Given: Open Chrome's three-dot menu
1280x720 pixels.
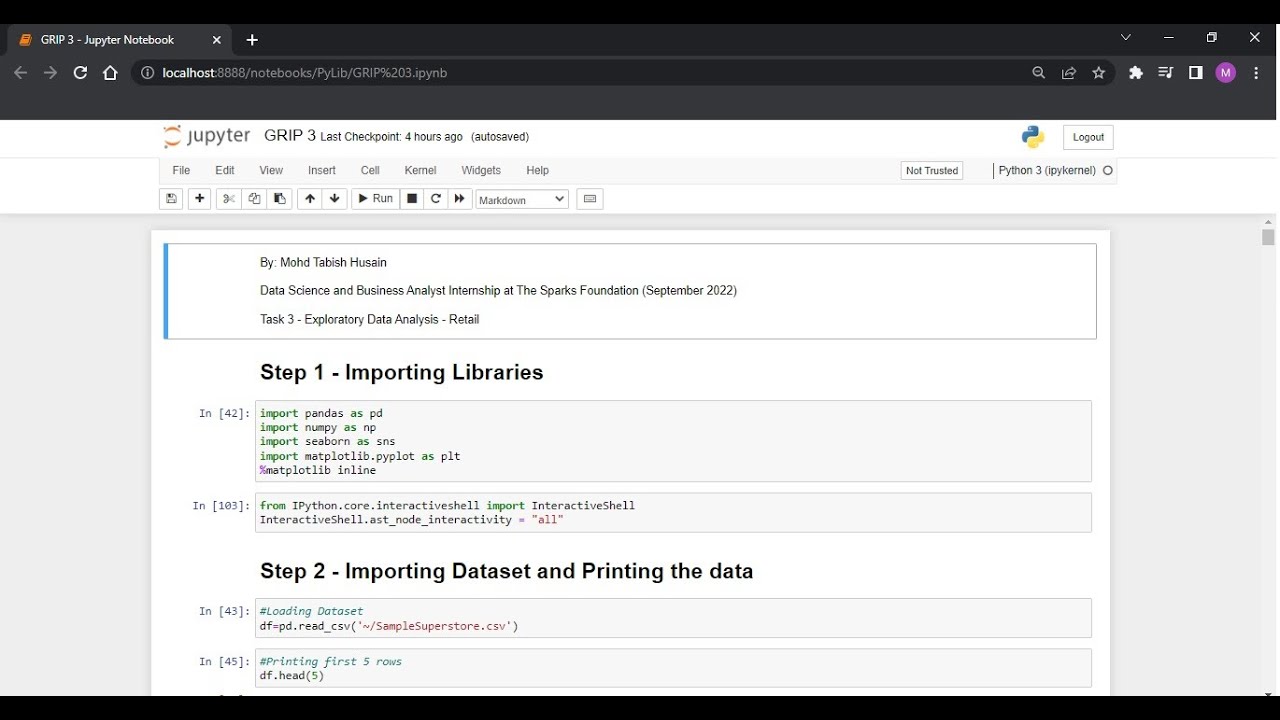Looking at the screenshot, I should point(1256,73).
